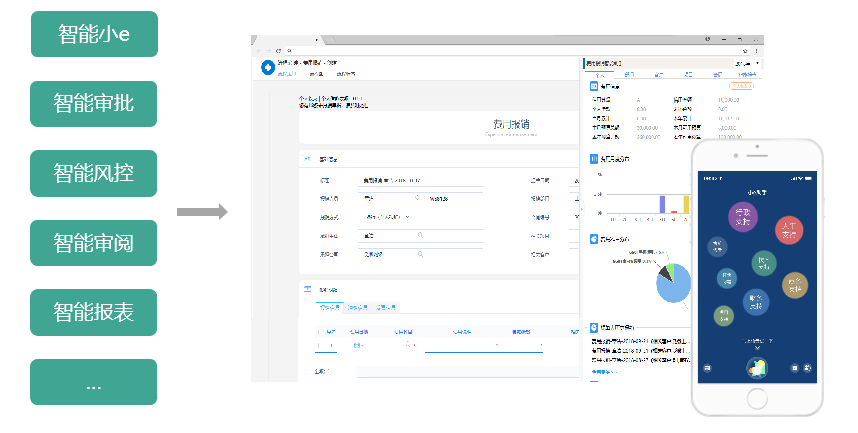Choose the 智能审阅 button
858x433 pixels.
[94, 243]
